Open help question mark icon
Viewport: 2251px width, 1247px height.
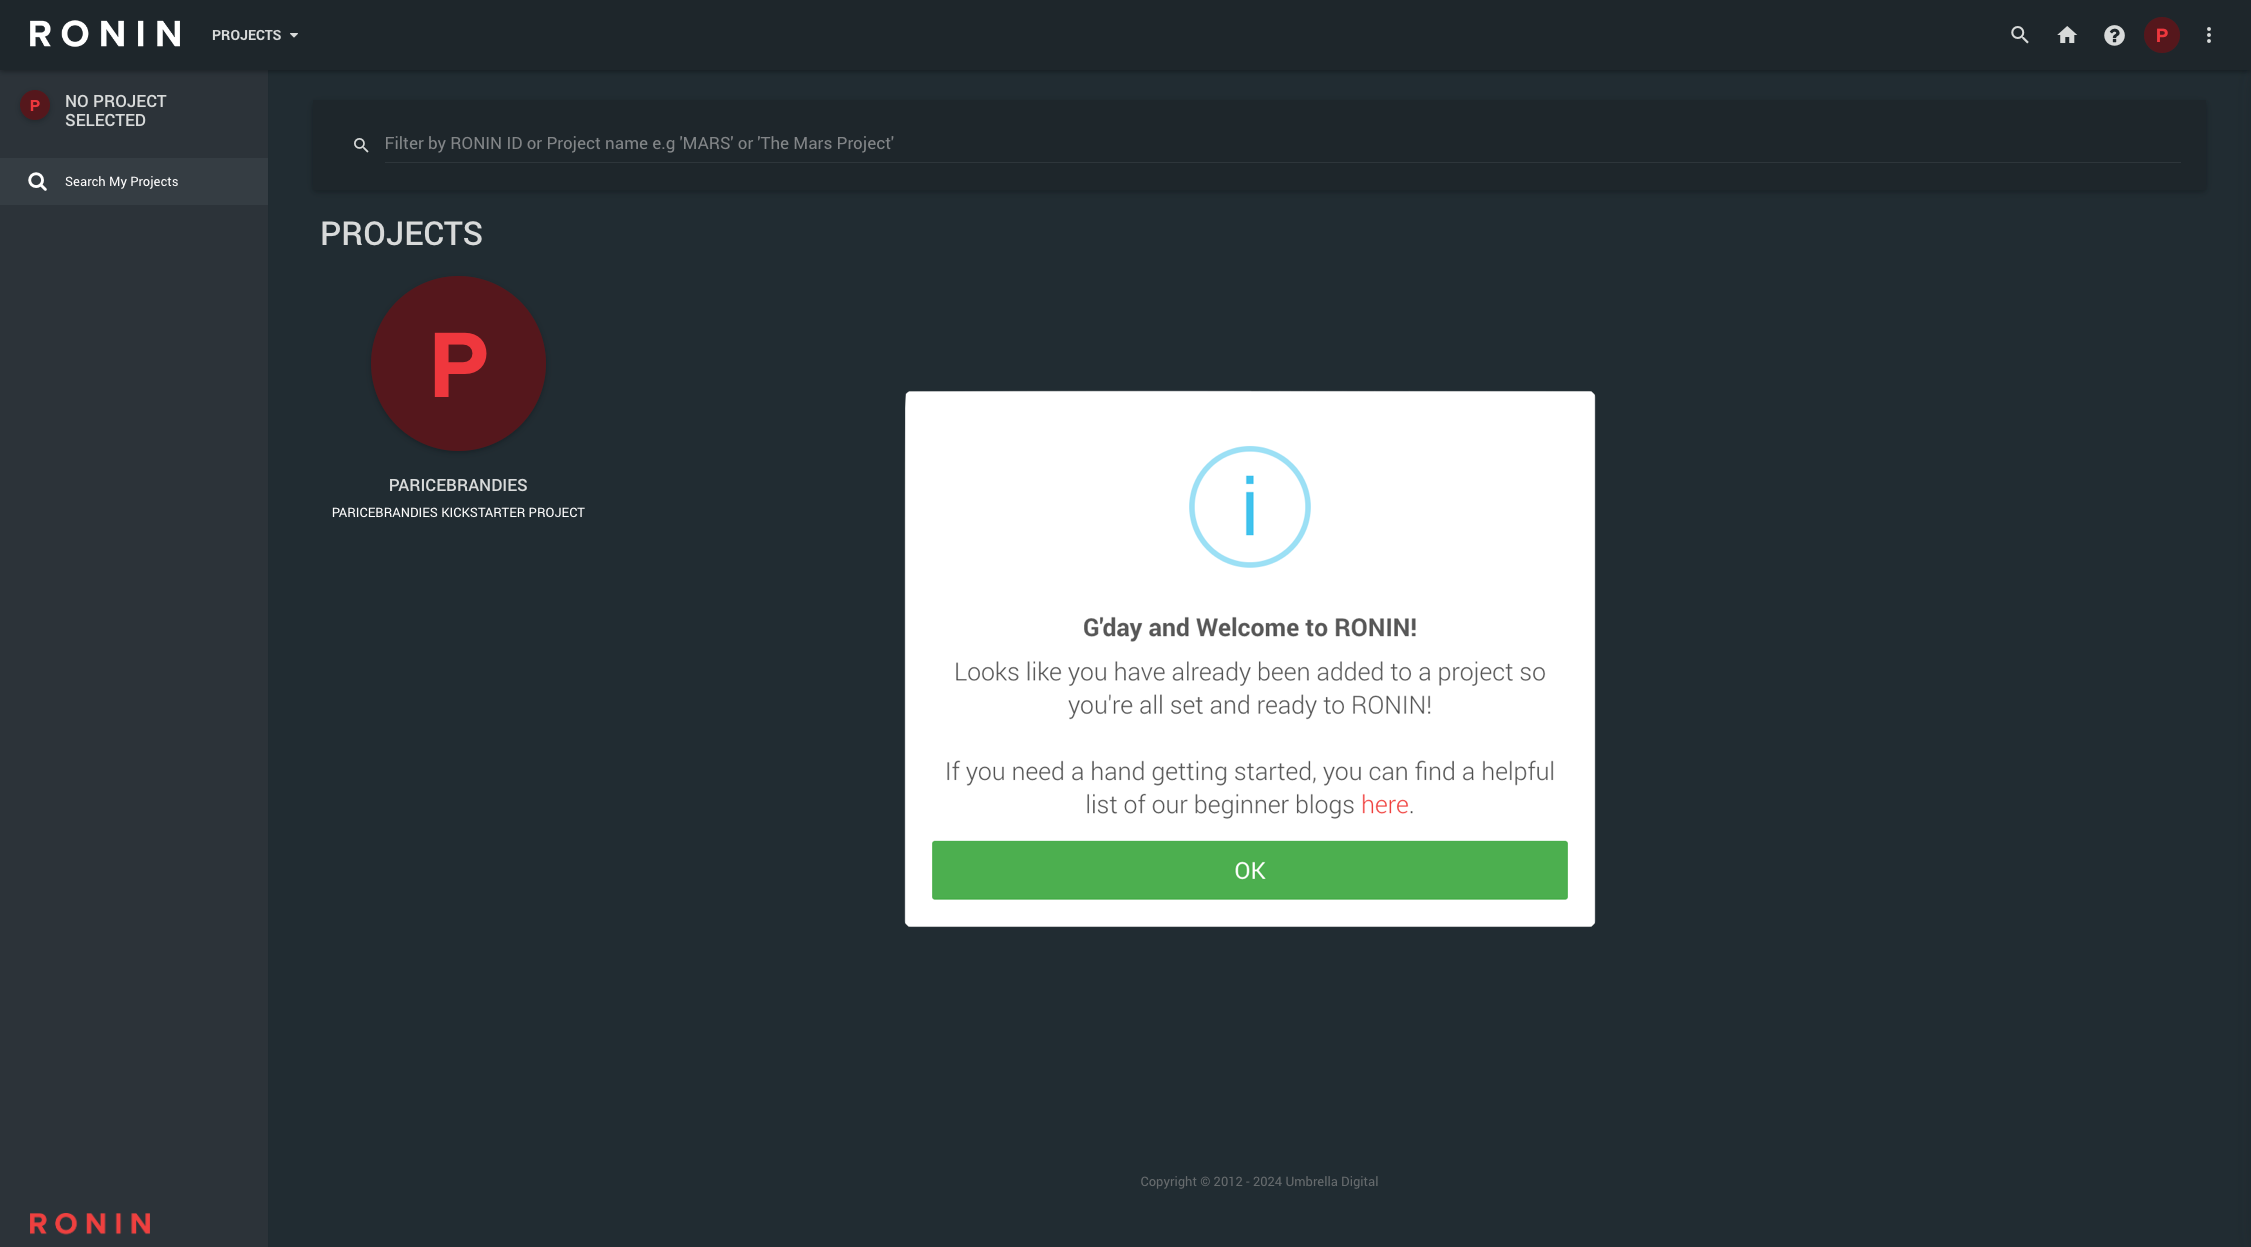tap(2114, 35)
